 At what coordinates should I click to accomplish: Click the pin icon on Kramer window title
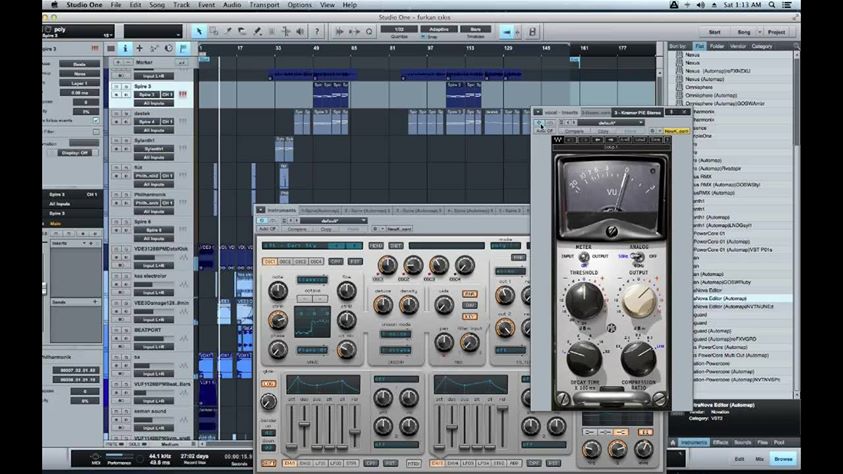(672, 112)
